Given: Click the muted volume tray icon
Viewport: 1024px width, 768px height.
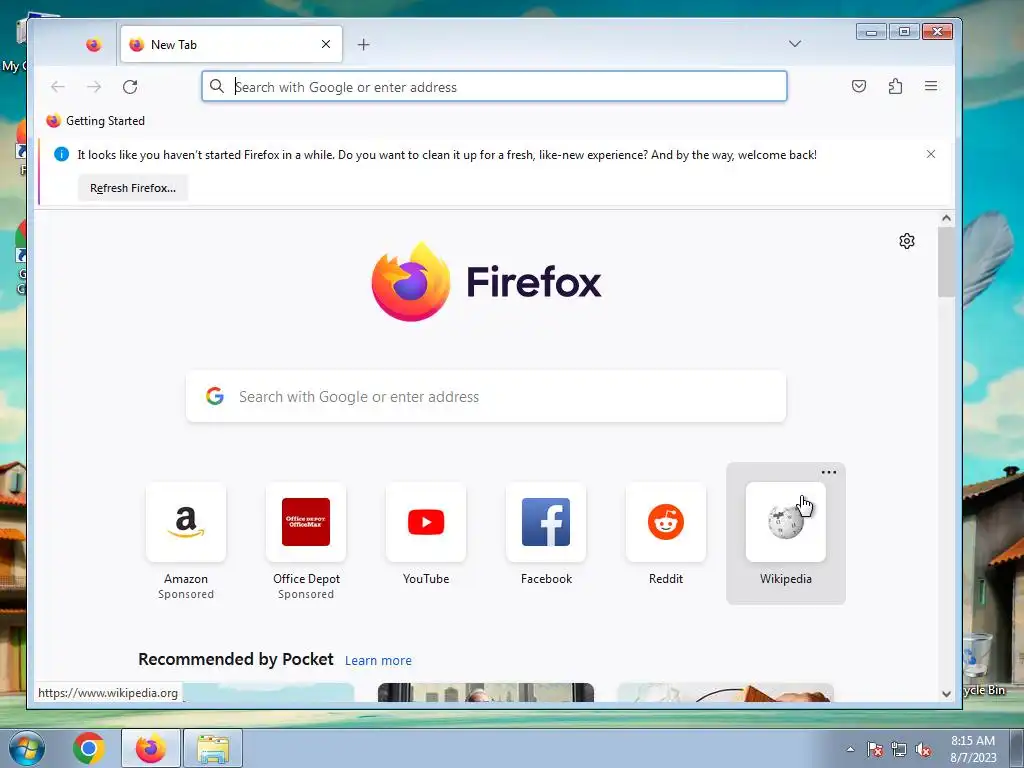Looking at the screenshot, I should click(923, 749).
